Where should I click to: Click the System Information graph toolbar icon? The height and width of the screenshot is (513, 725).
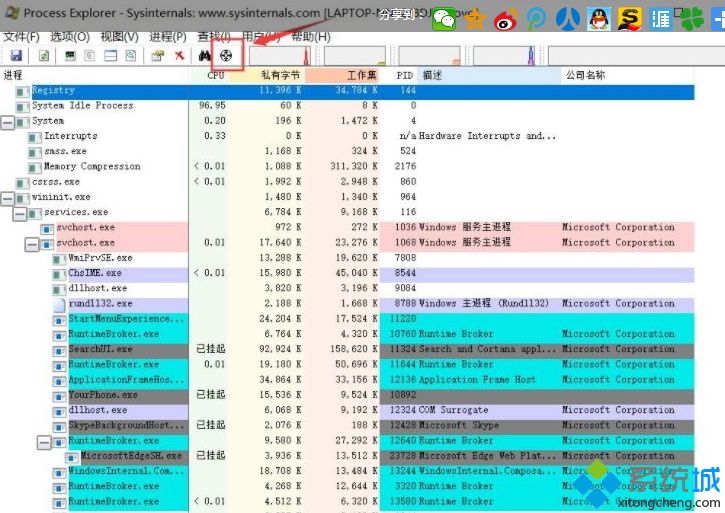pyautogui.click(x=70, y=56)
